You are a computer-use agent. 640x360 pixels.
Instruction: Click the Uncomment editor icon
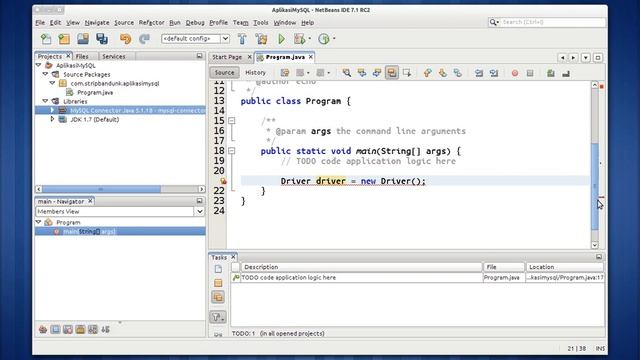pyautogui.click(x=566, y=73)
